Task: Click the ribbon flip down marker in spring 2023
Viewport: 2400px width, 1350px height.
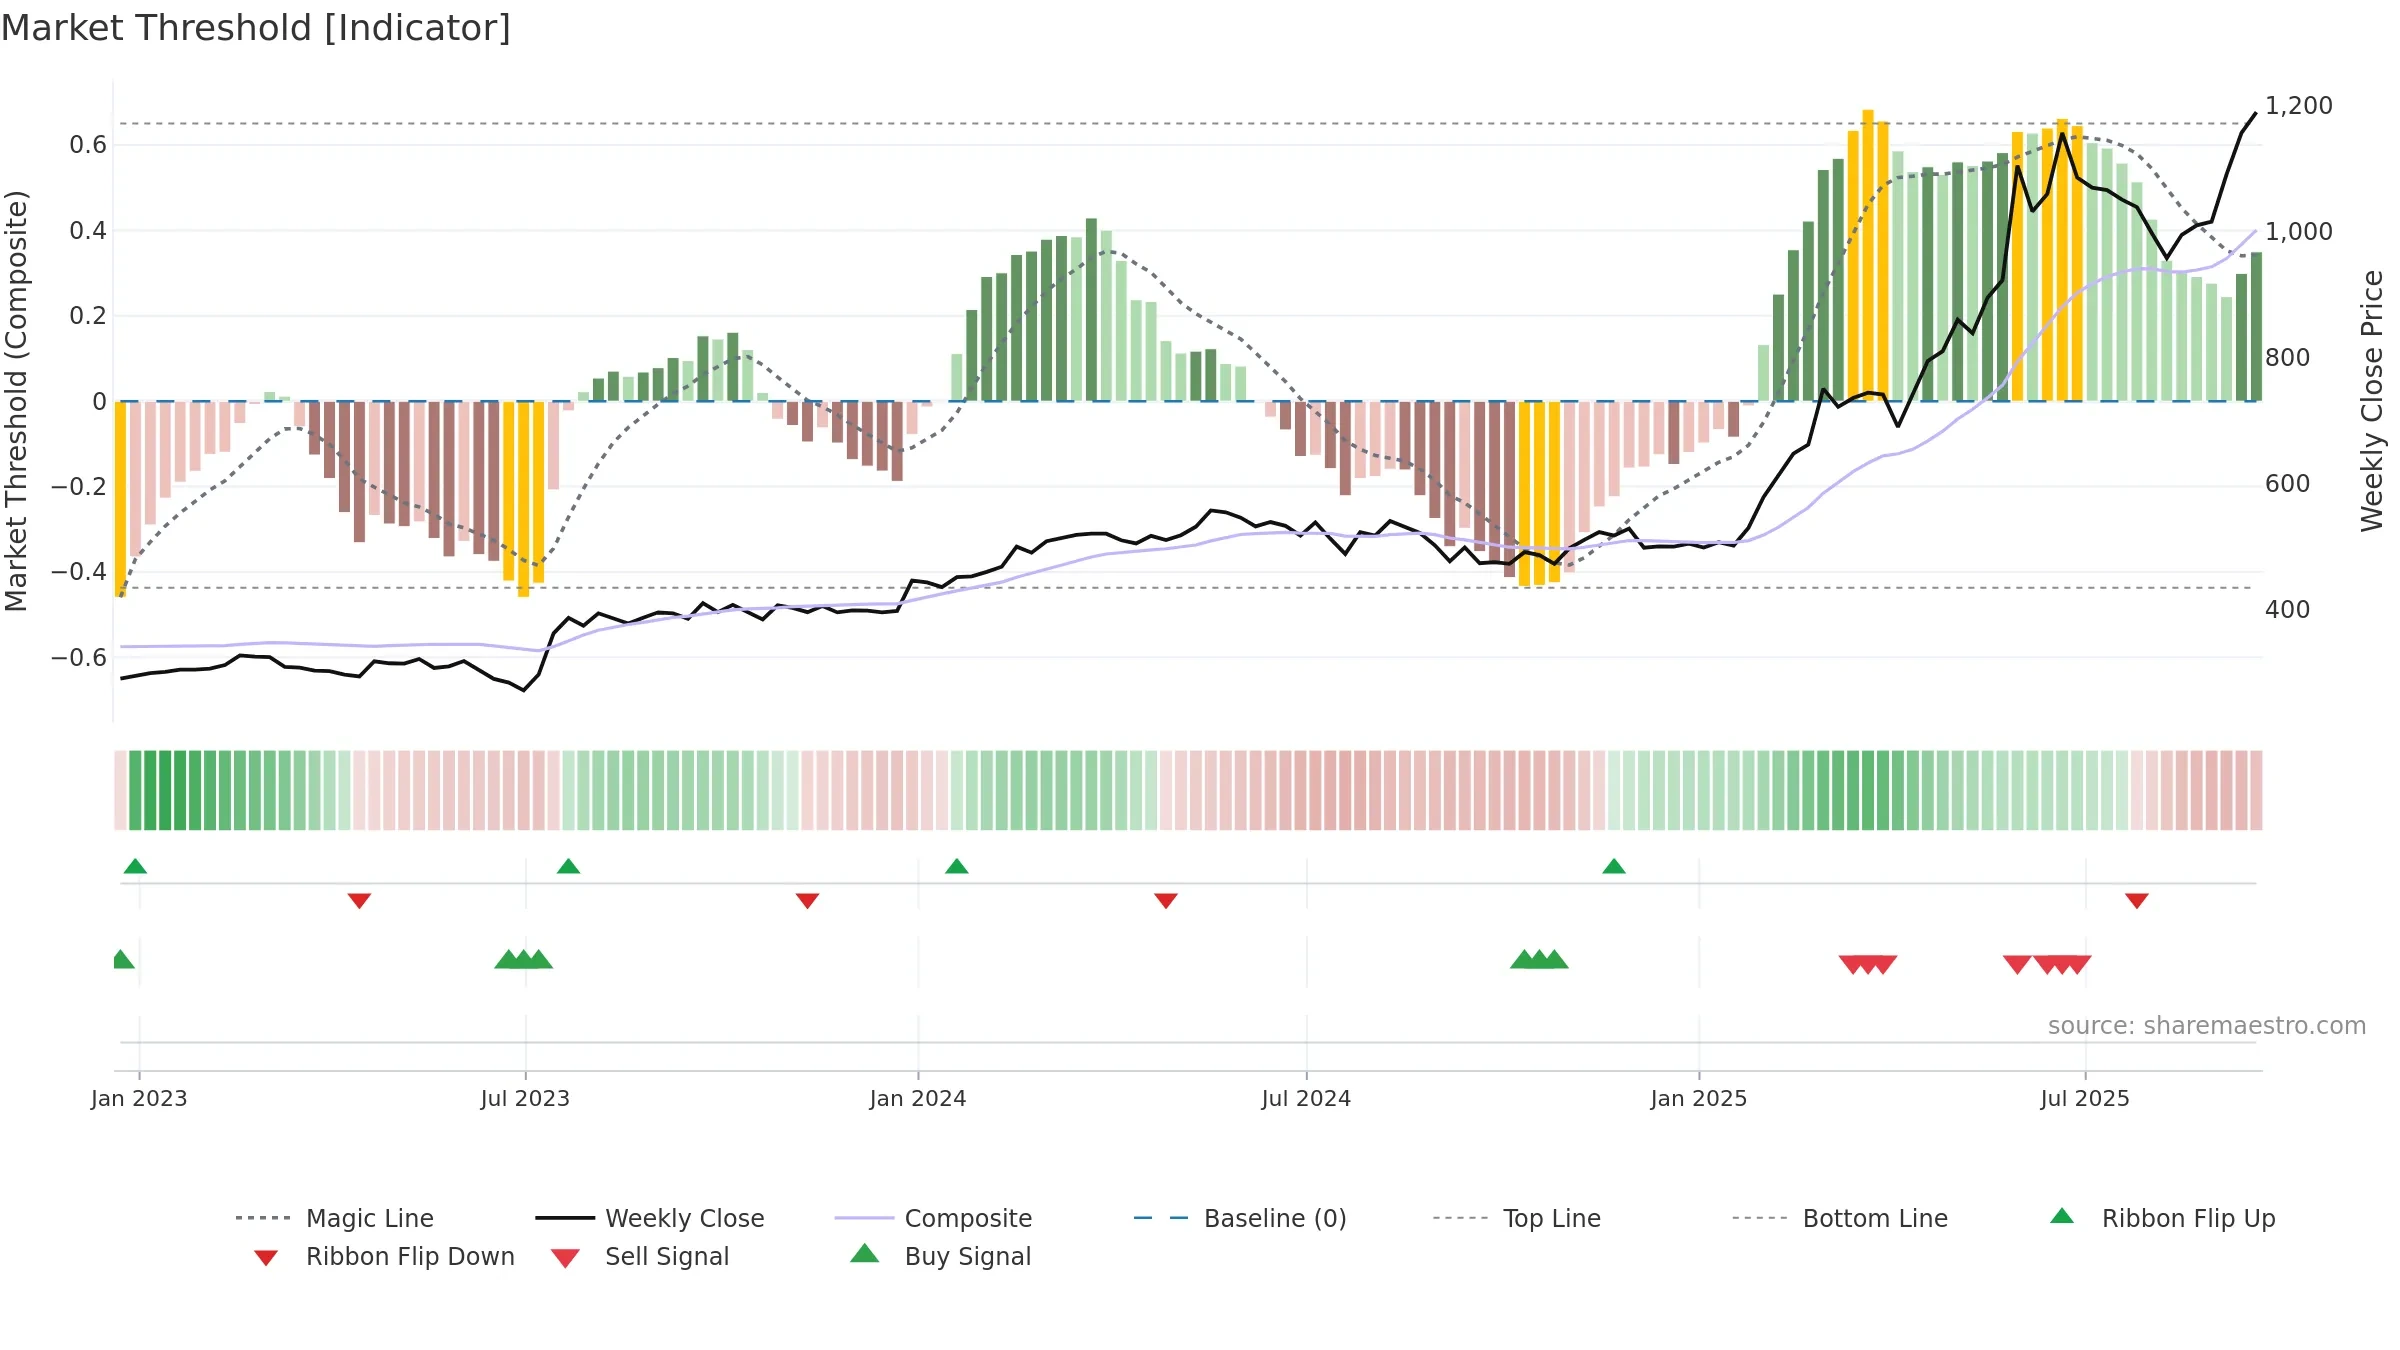Action: coord(359,901)
